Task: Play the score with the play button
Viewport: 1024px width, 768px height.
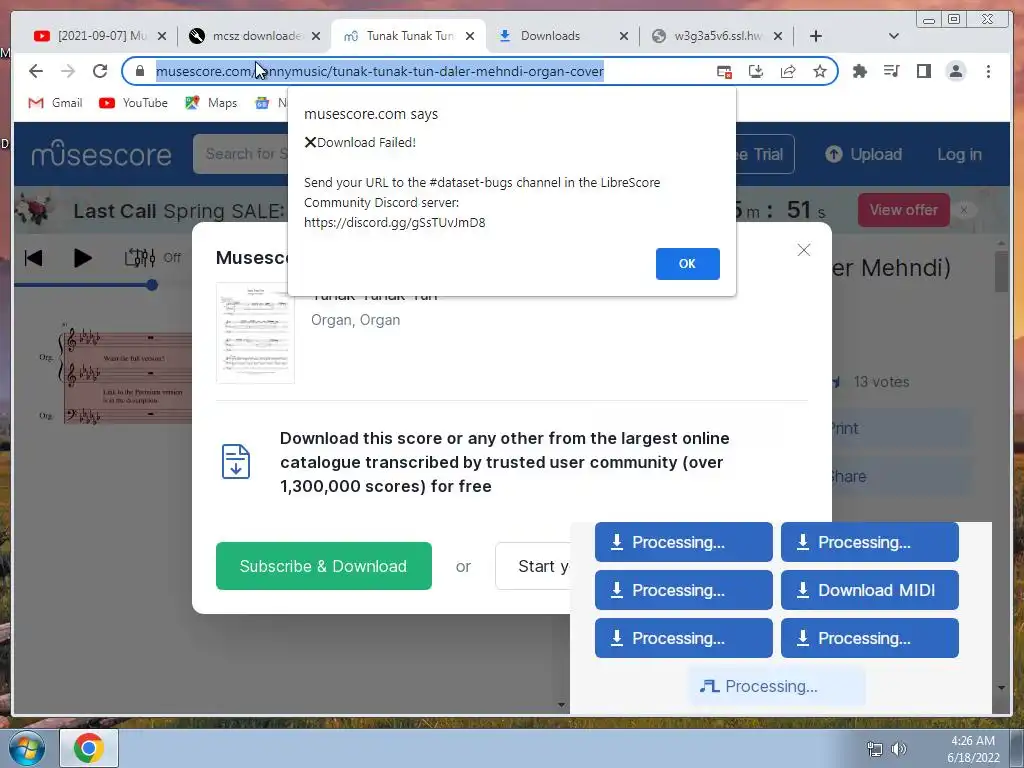Action: point(82,258)
